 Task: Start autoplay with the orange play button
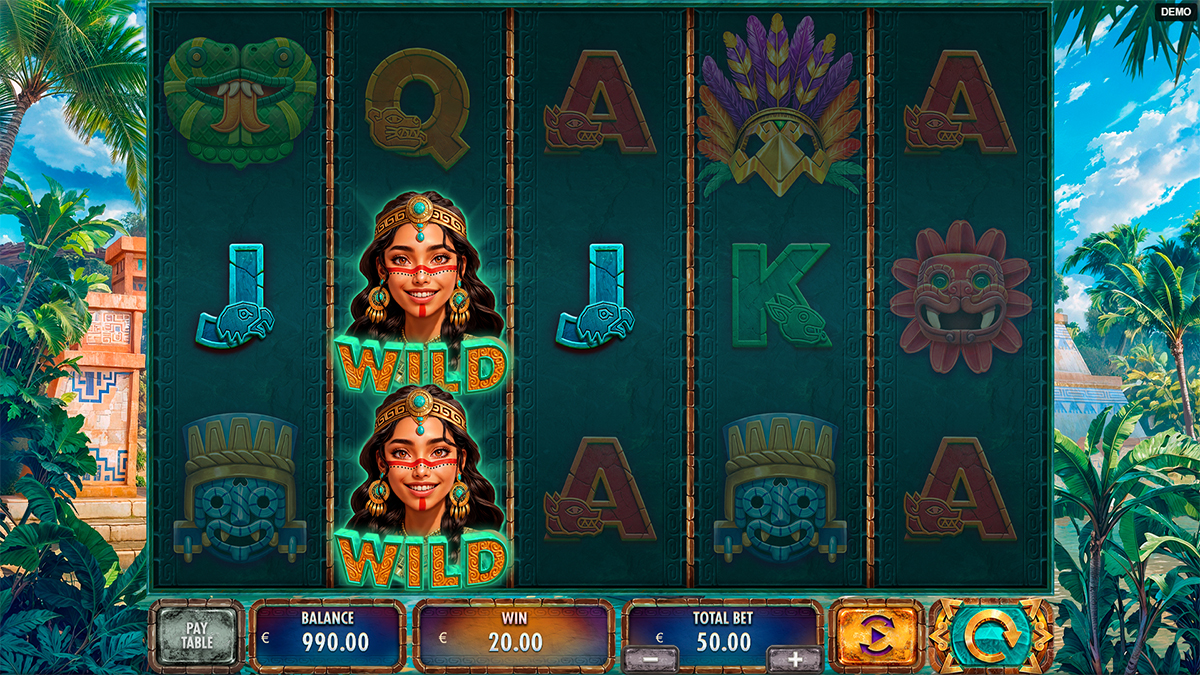(x=877, y=636)
